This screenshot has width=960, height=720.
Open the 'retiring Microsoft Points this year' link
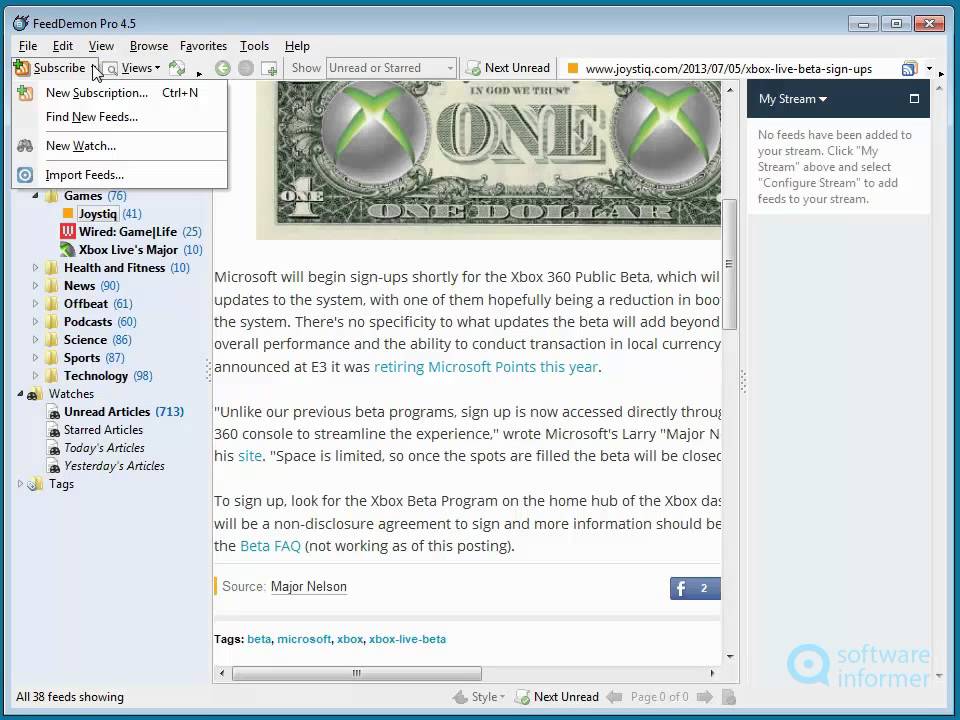[x=486, y=367]
